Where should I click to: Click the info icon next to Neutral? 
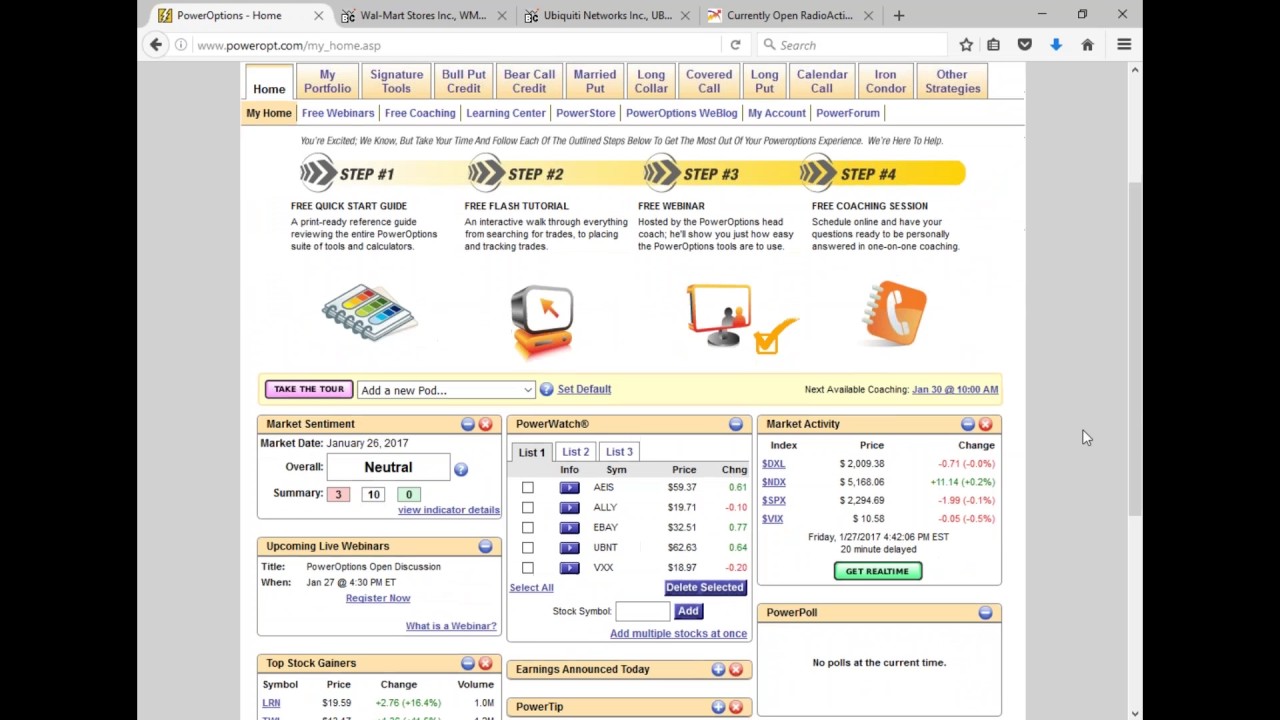pos(461,469)
